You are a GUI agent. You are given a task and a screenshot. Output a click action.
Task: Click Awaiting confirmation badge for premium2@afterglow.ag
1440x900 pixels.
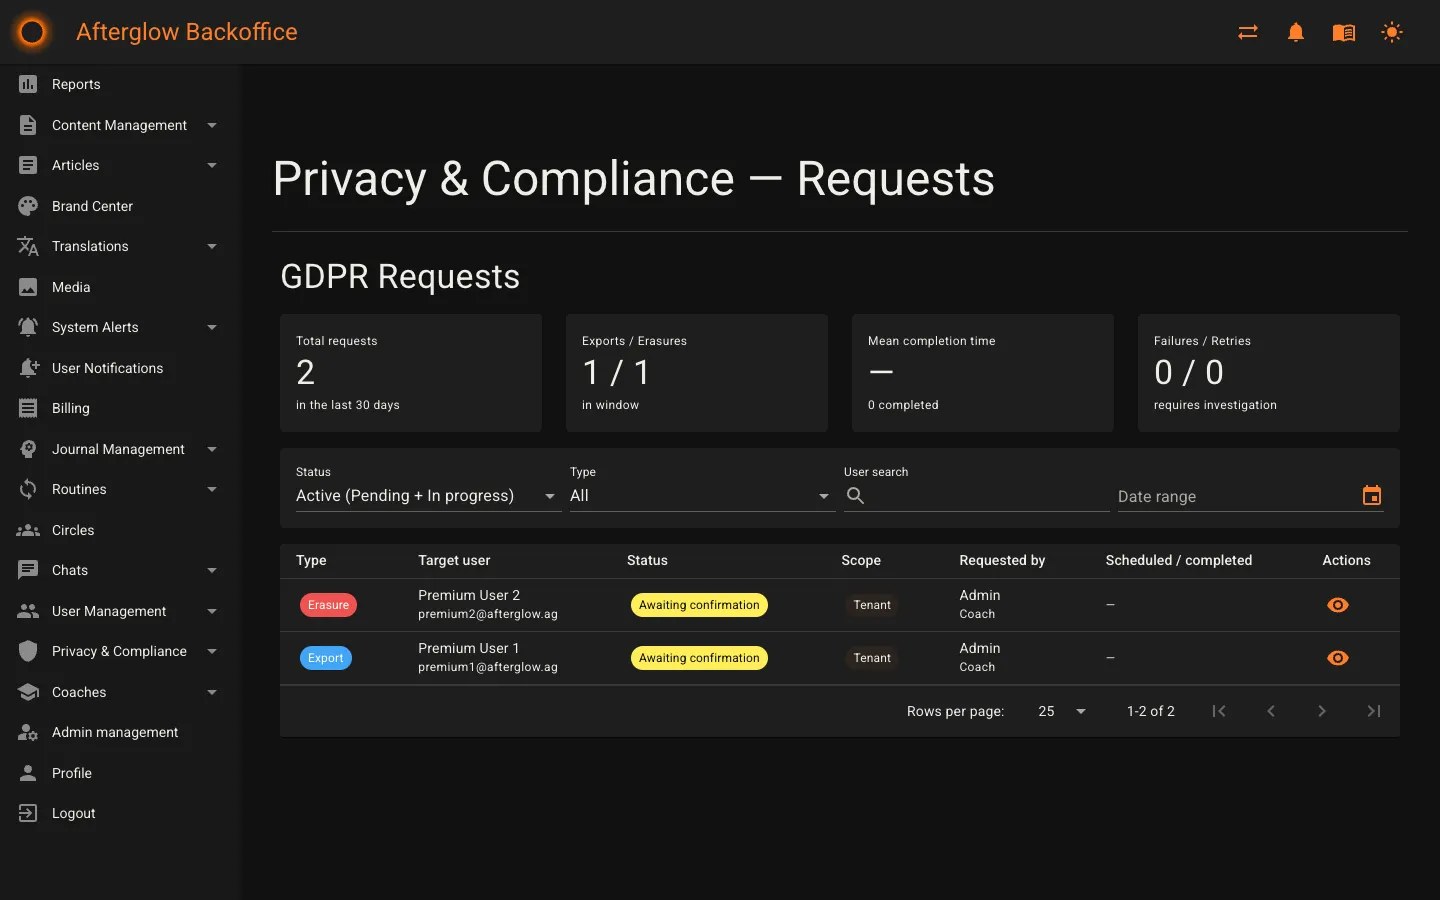[699, 605]
